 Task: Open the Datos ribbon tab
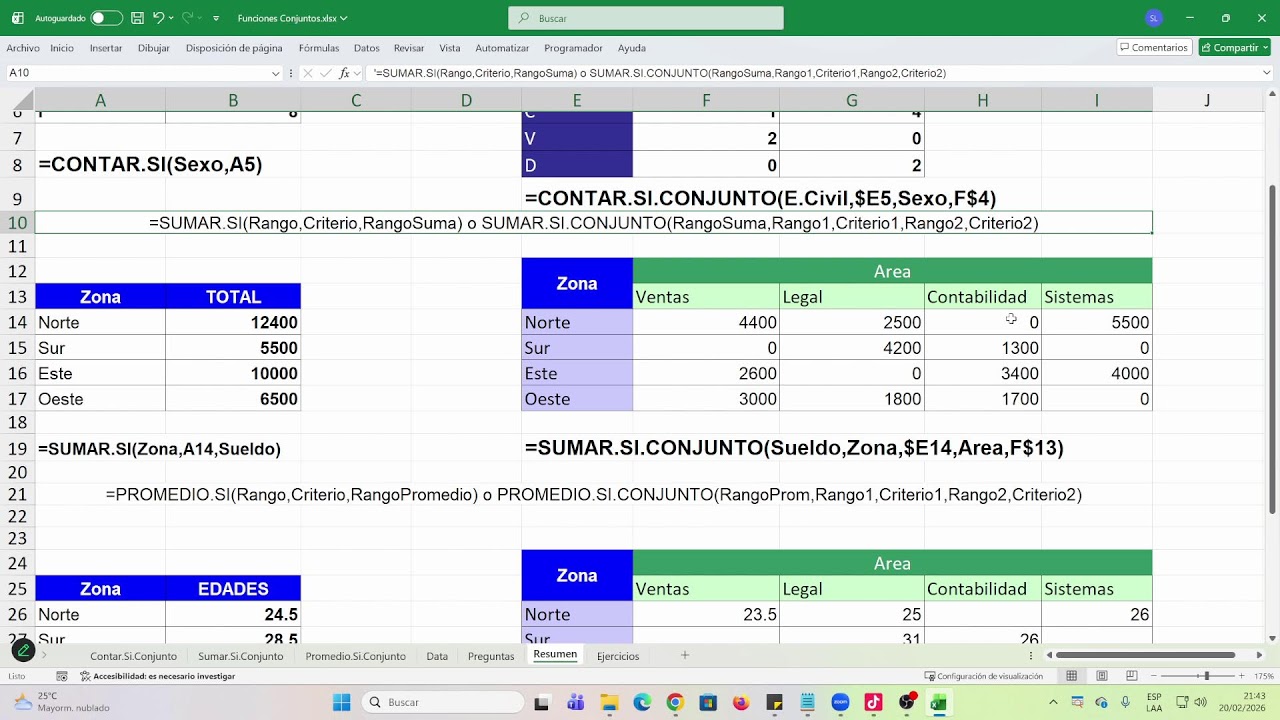coord(367,48)
